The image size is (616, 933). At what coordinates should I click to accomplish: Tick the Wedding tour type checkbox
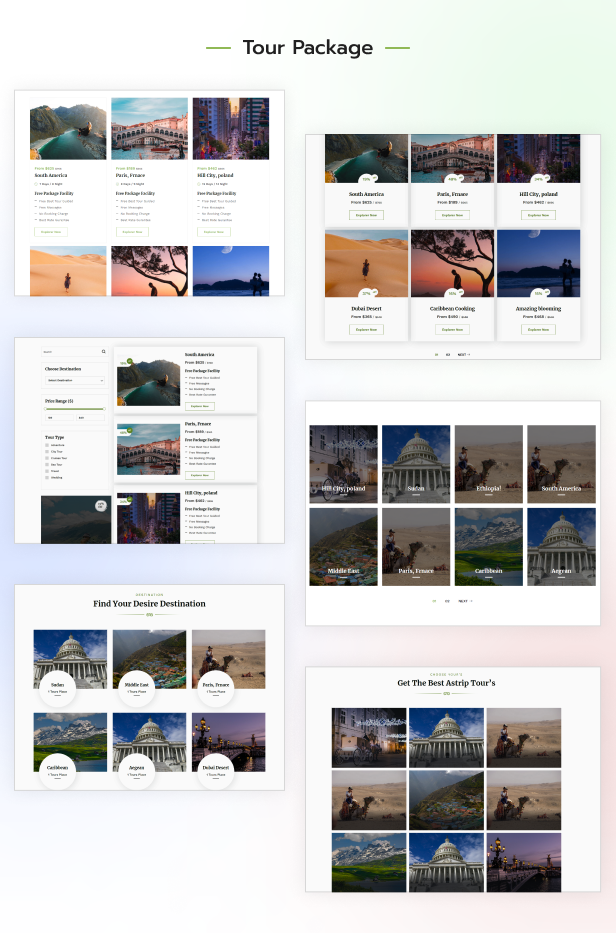pos(47,478)
